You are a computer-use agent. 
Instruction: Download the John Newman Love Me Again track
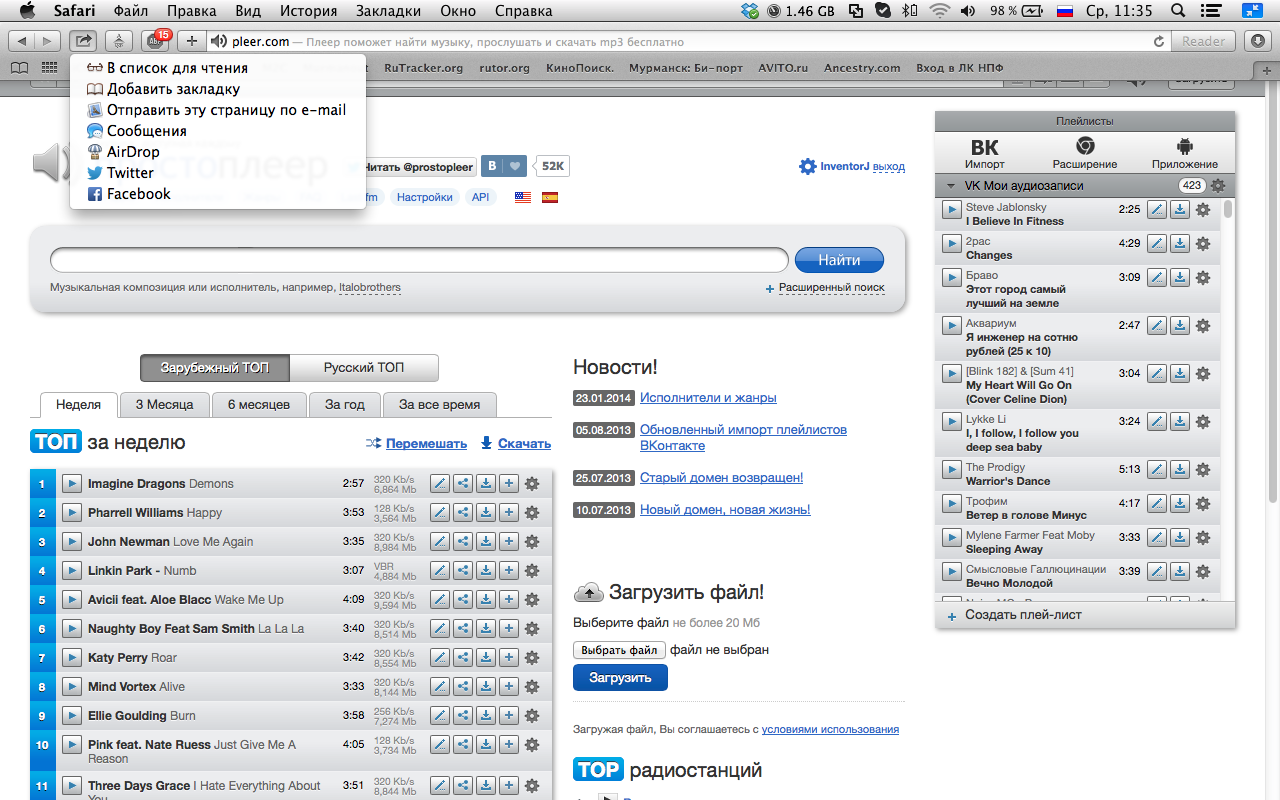[x=486, y=542]
